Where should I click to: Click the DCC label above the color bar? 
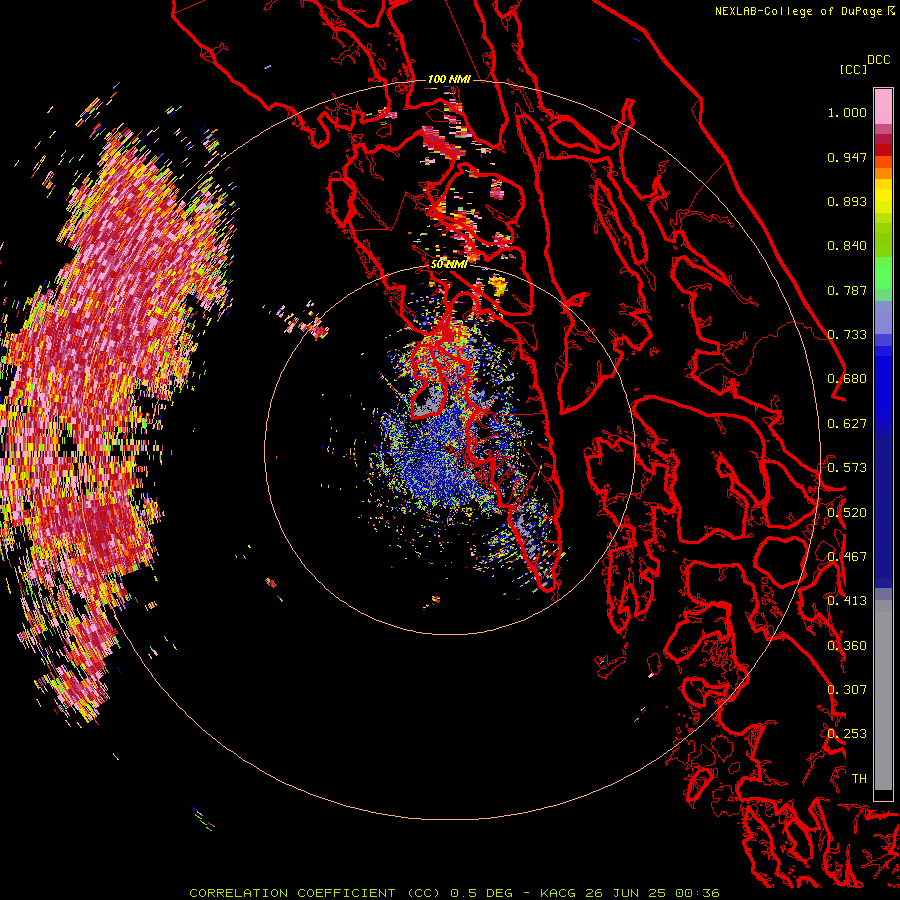[x=878, y=60]
